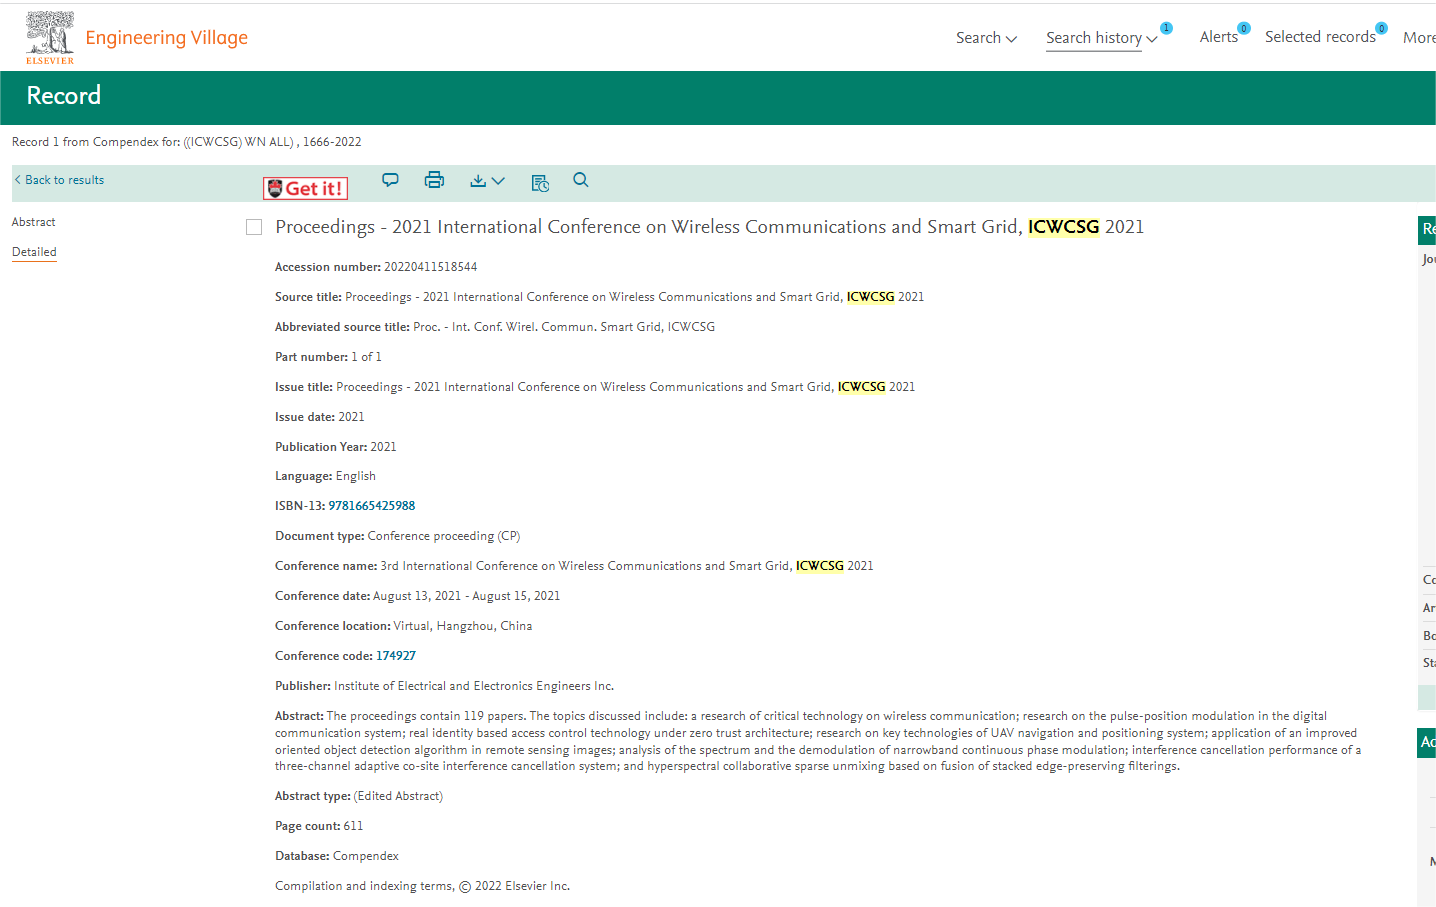Open the Search history dropdown

coord(1101,38)
